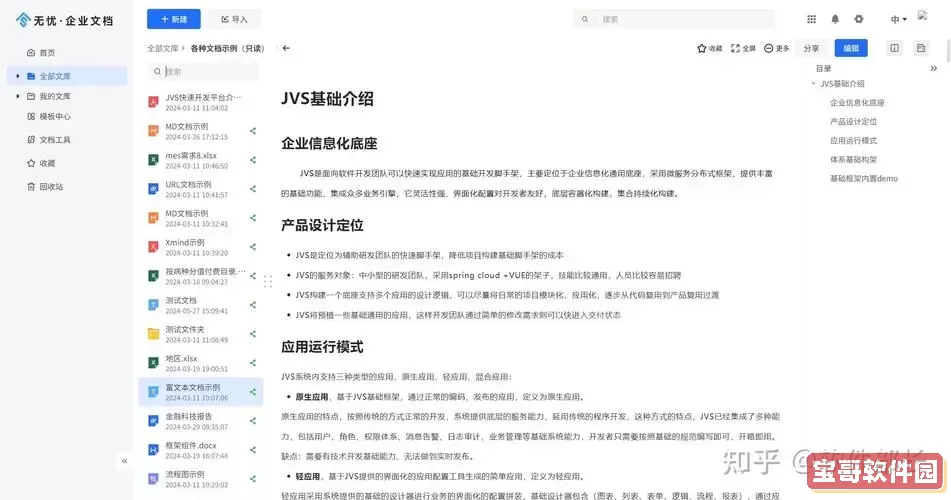951x500 pixels.
Task: Click the 导入 import button
Action: pos(234,19)
